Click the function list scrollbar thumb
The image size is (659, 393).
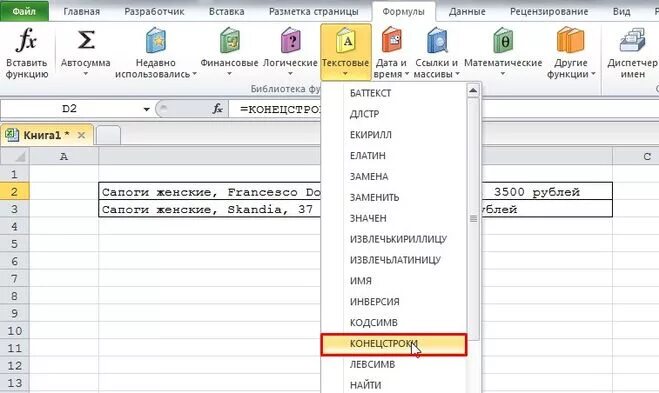pos(473,219)
